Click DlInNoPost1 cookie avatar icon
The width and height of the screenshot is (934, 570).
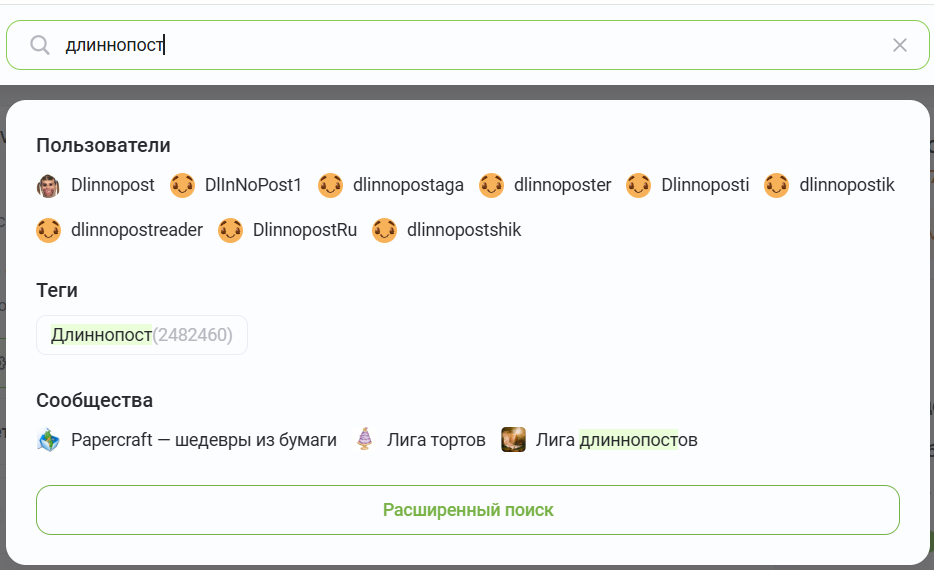click(182, 186)
